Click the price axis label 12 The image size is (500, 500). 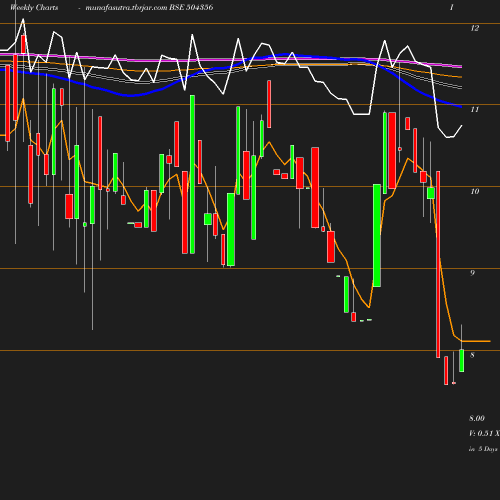[475, 28]
